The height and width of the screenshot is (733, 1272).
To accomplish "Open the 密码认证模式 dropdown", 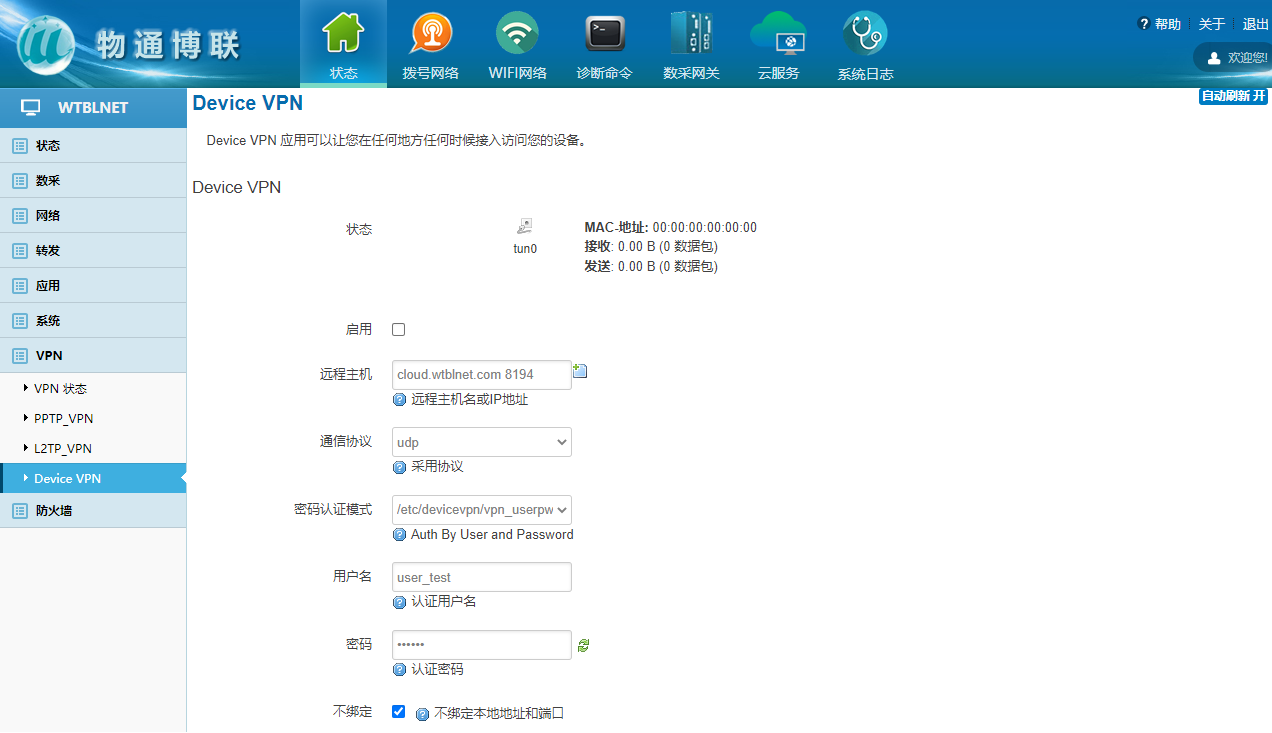I will [x=482, y=510].
